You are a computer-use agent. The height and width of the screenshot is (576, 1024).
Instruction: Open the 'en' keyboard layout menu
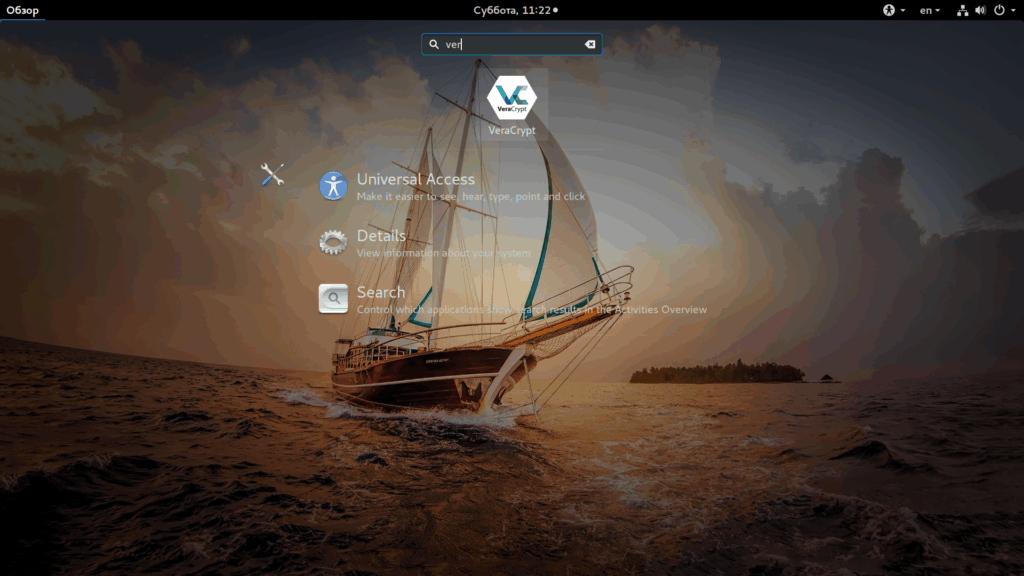tap(929, 10)
